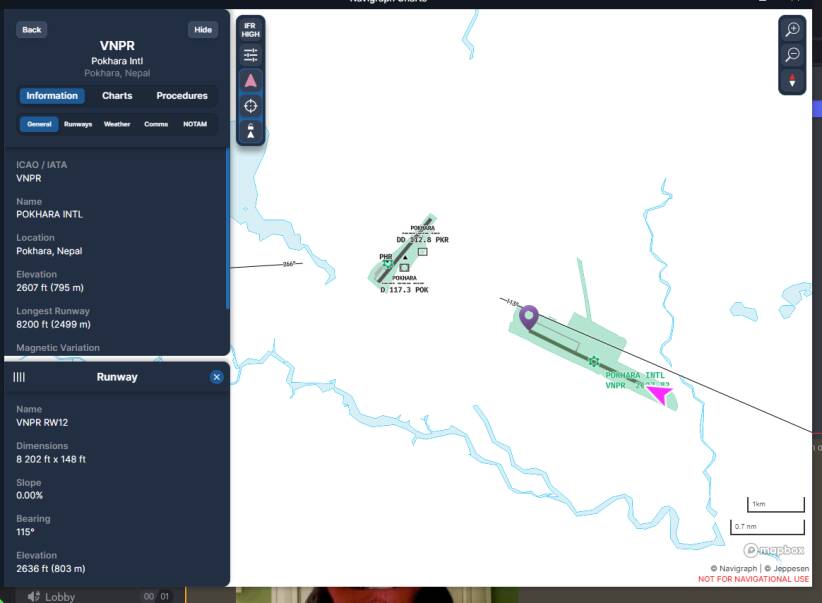Click the Runway panel drag handle bars
Image resolution: width=822 pixels, height=603 pixels.
pos(19,377)
